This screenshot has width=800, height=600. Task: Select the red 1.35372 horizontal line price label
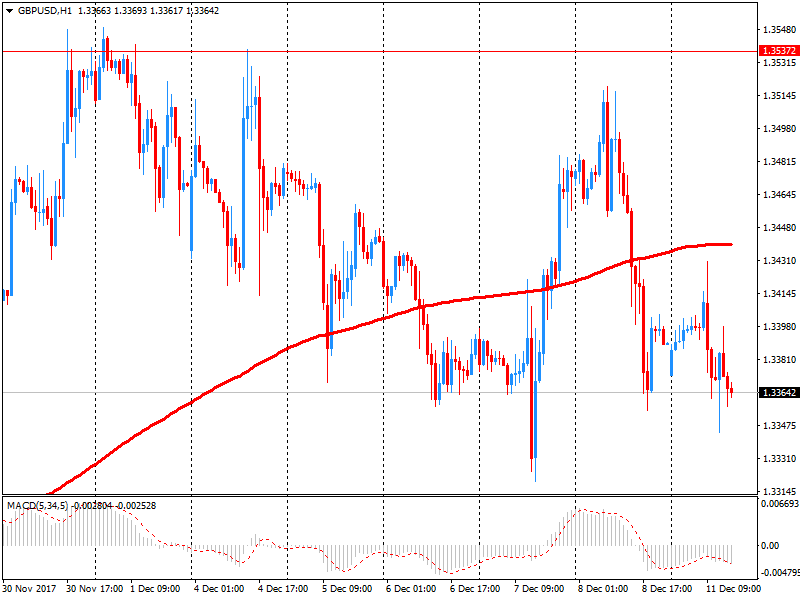[779, 51]
